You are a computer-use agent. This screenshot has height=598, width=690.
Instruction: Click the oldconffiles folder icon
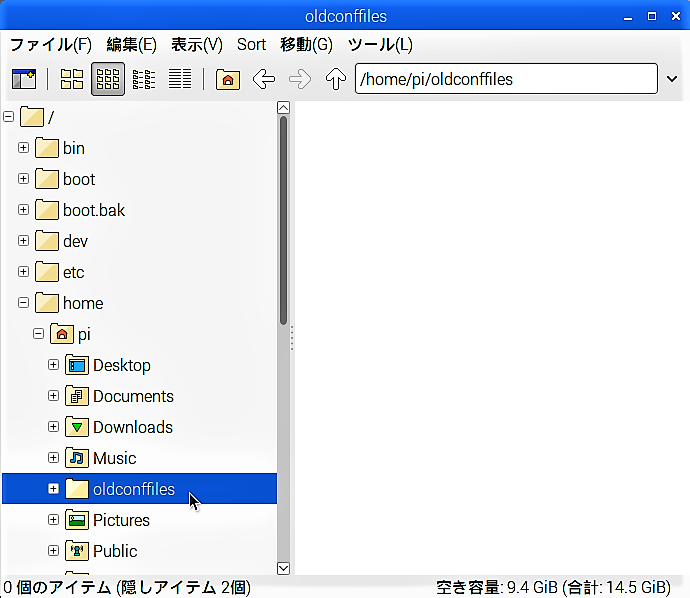click(x=77, y=489)
